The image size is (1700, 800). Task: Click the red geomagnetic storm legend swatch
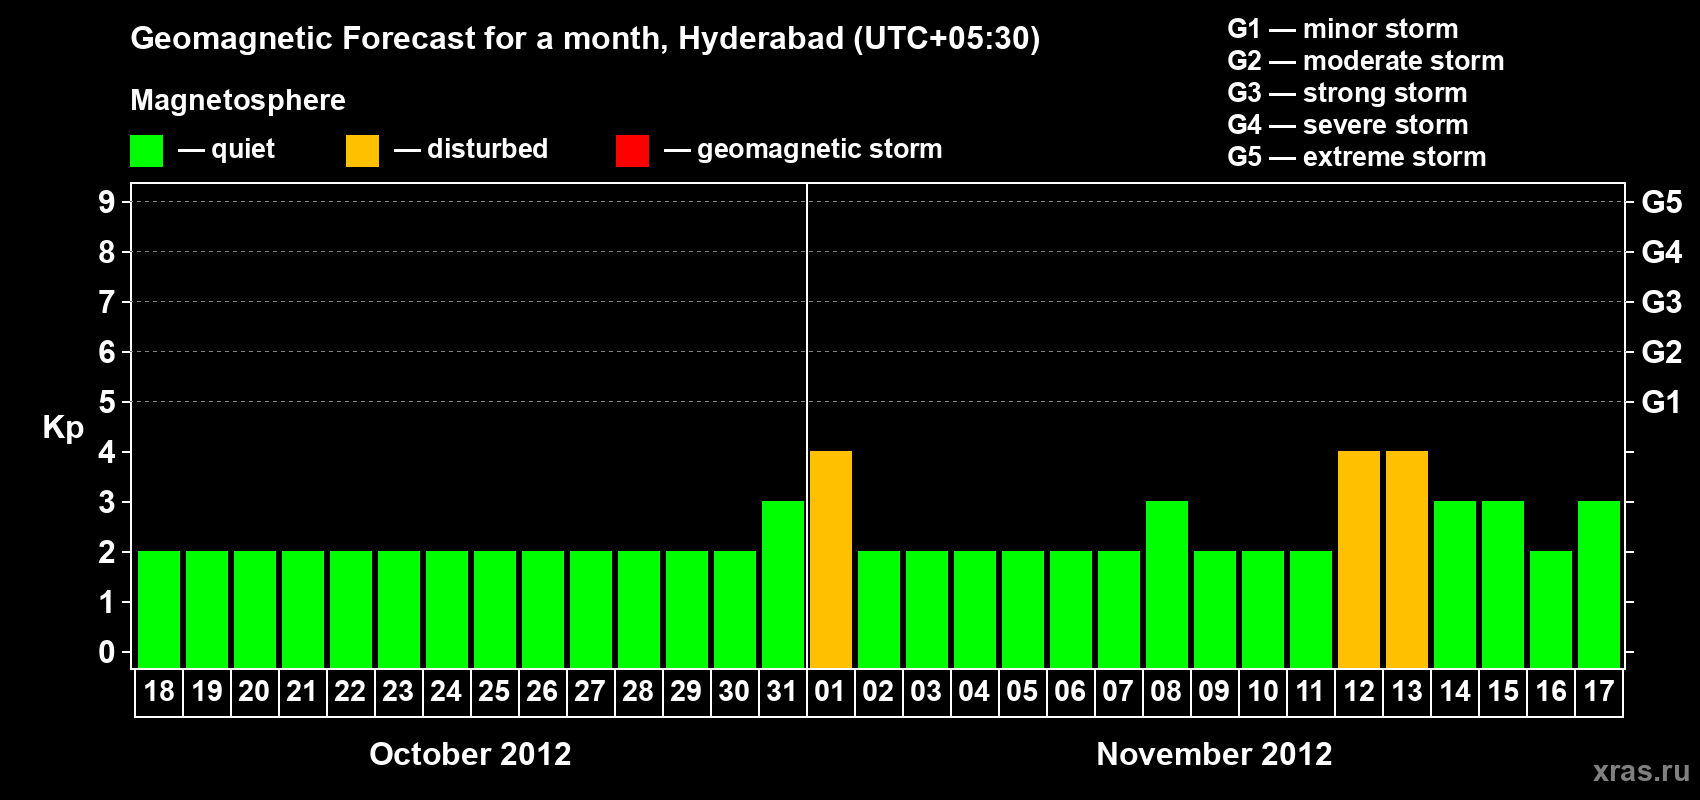633,151
